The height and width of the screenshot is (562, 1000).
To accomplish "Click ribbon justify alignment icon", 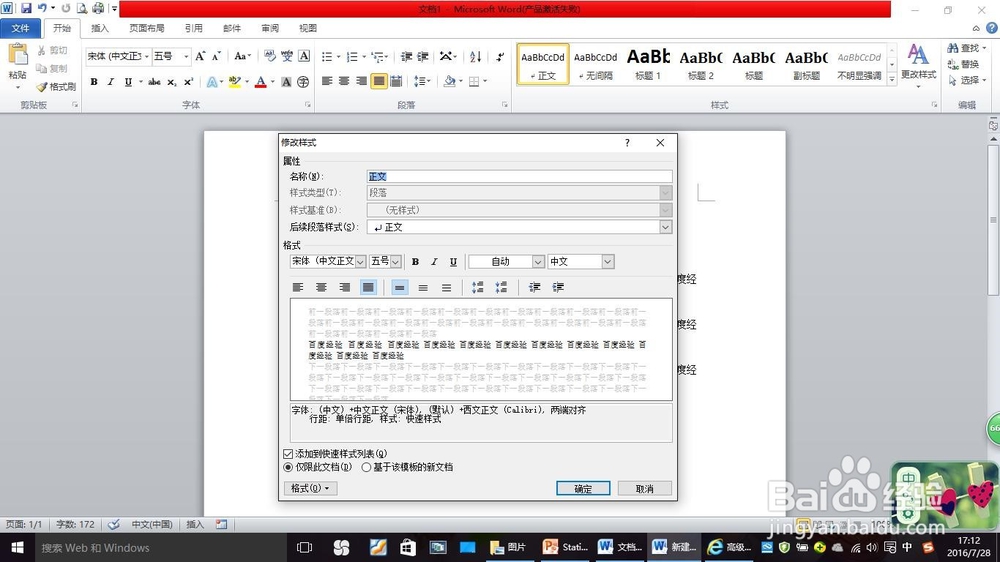I will click(x=379, y=81).
